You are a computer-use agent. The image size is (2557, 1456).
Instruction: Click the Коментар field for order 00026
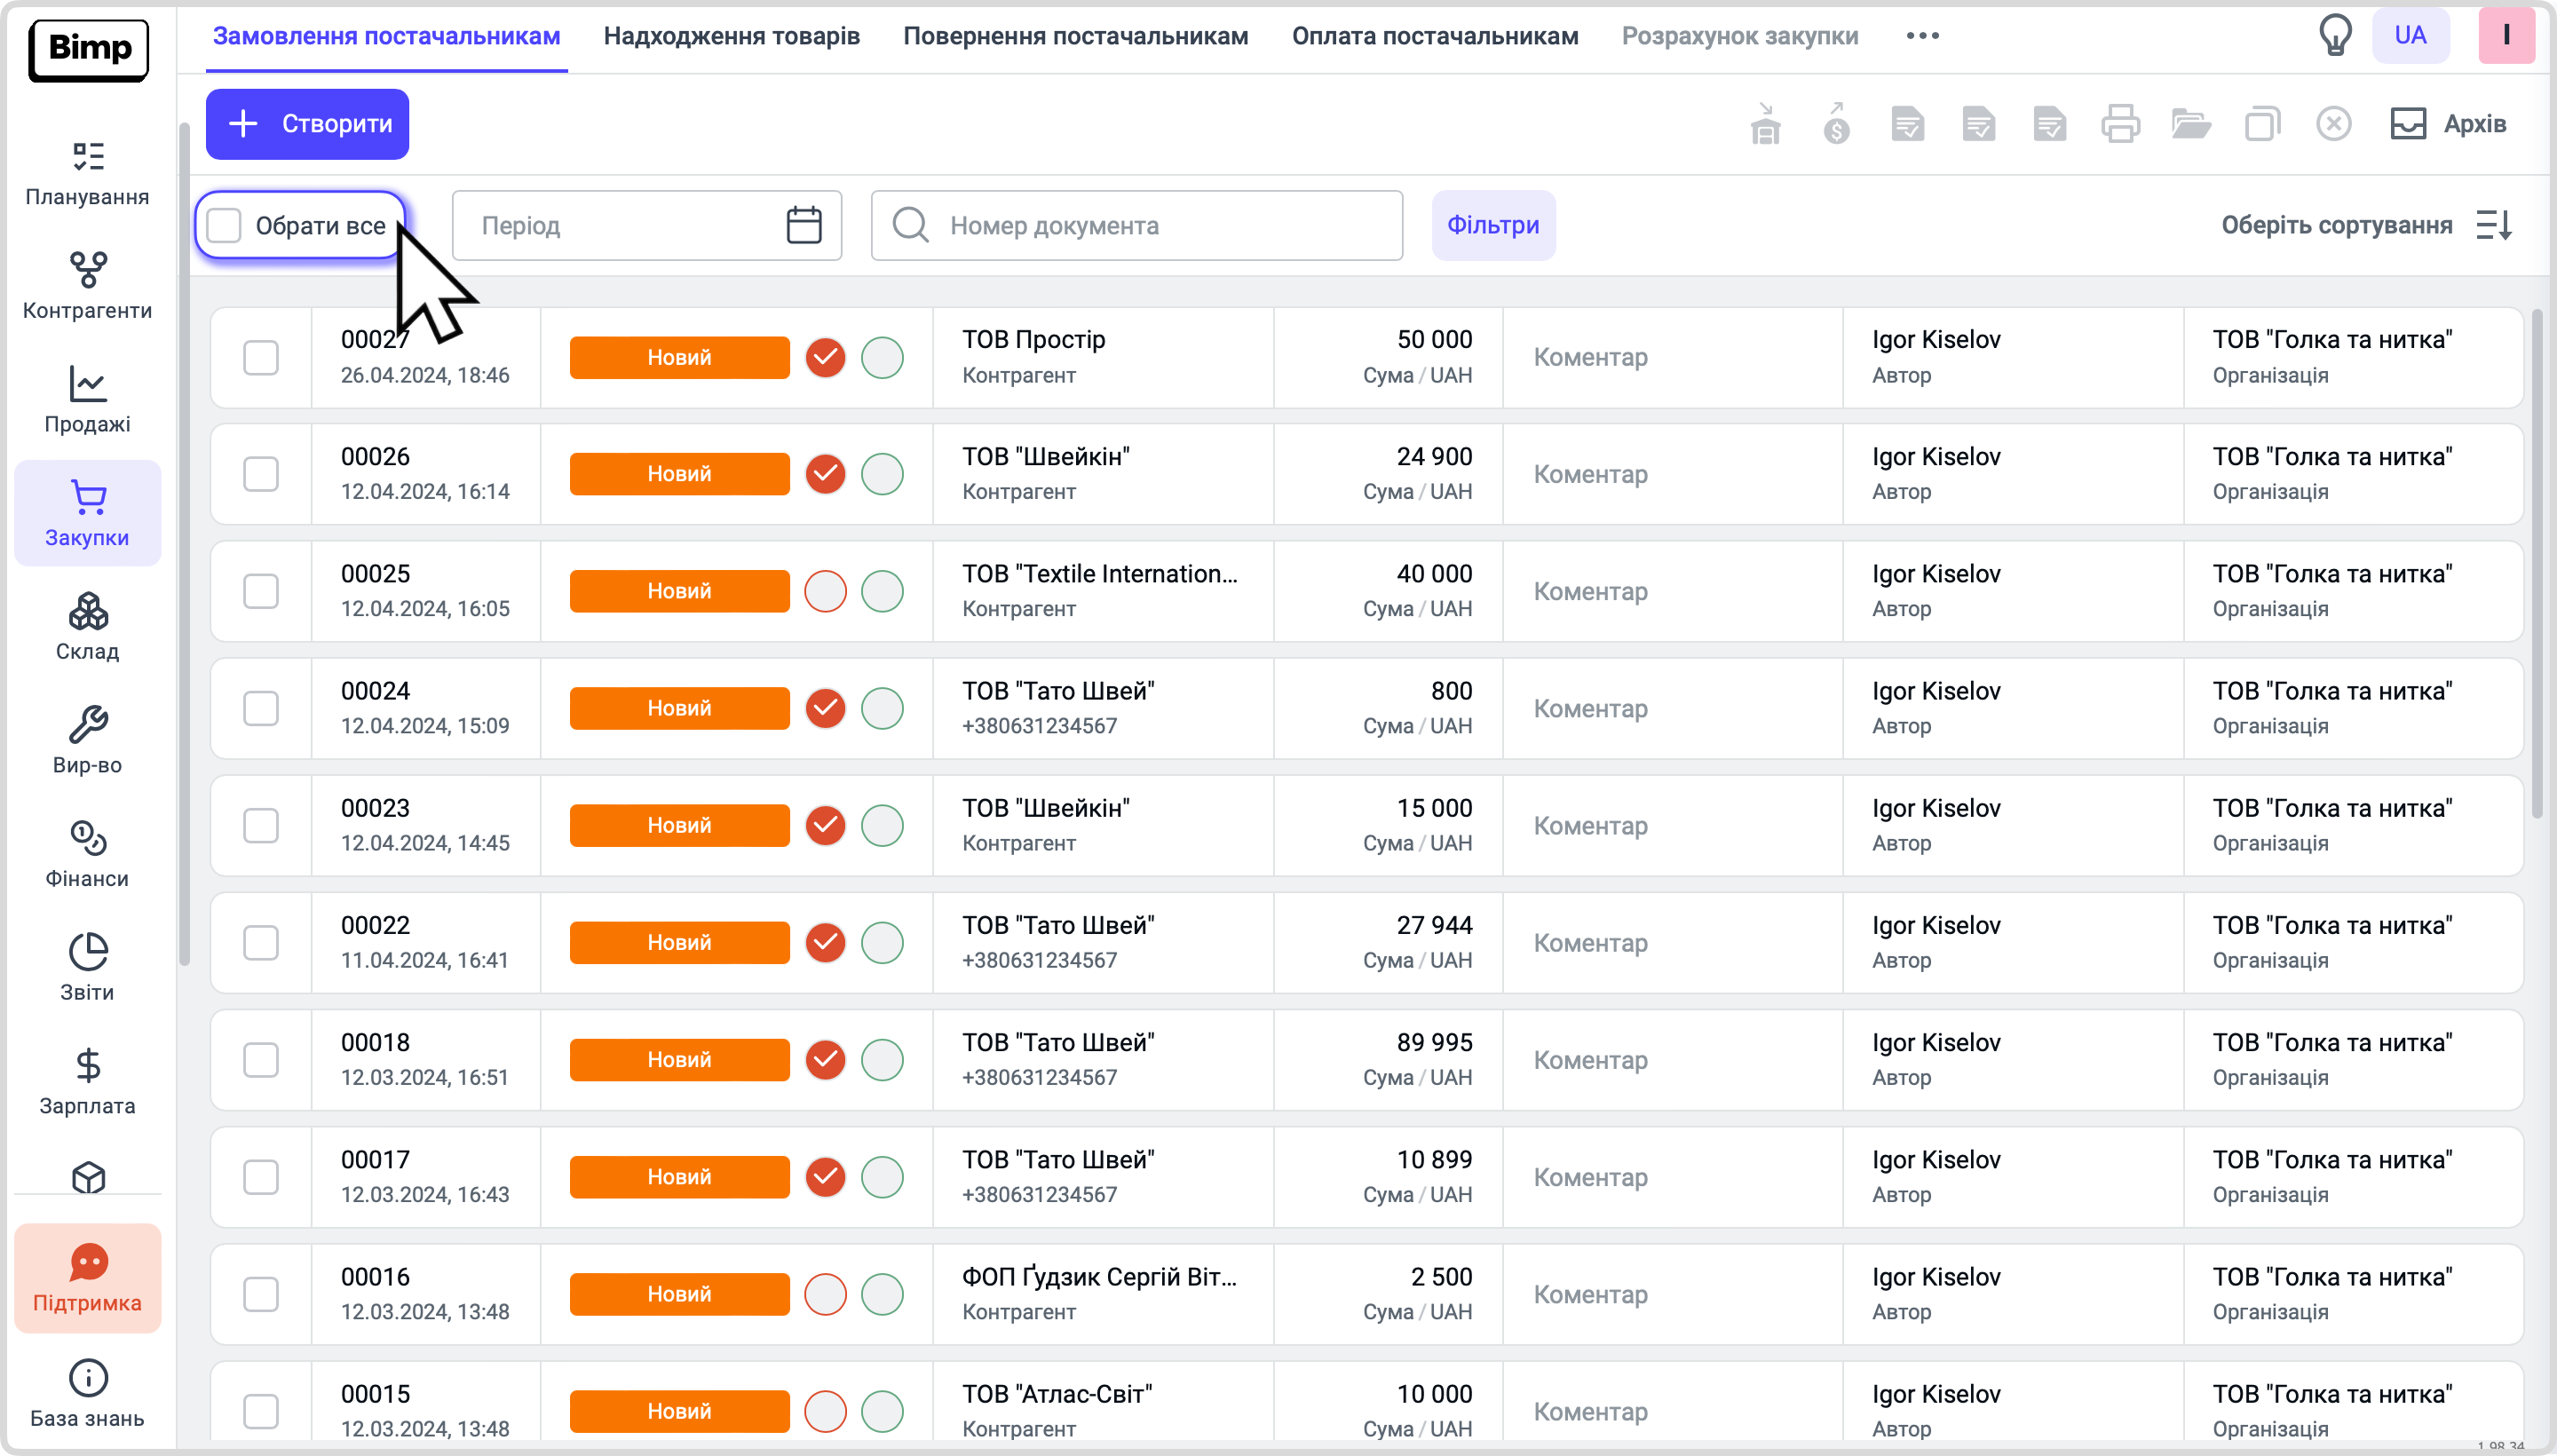pyautogui.click(x=1672, y=474)
